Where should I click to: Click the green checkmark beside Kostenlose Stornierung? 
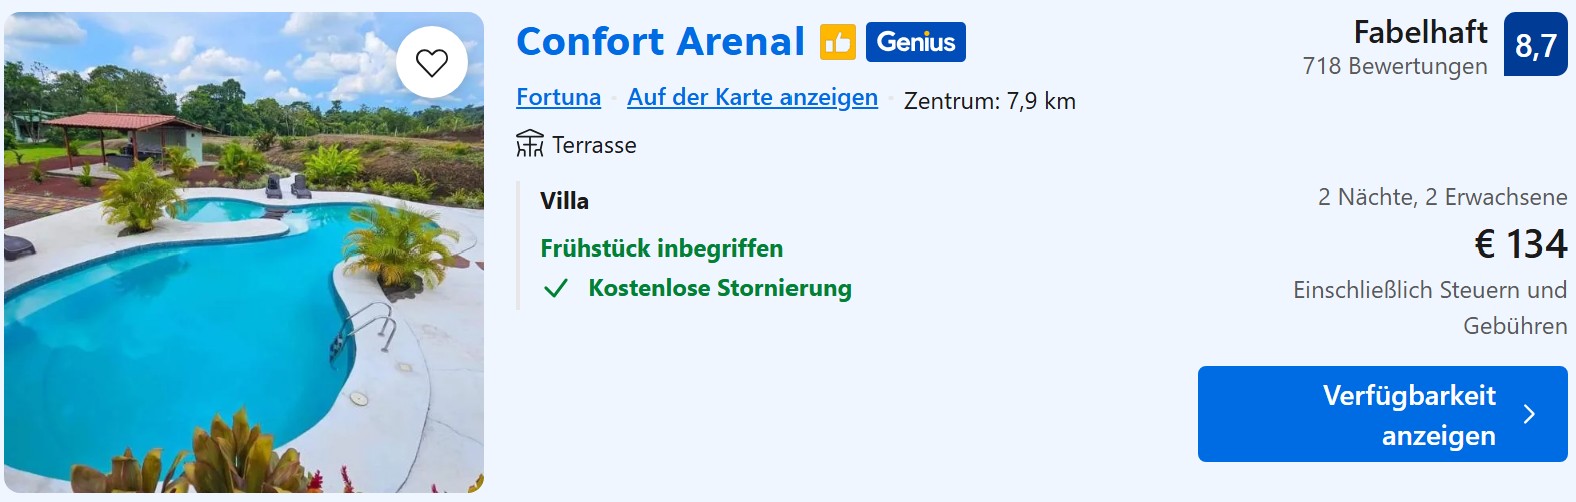[556, 289]
